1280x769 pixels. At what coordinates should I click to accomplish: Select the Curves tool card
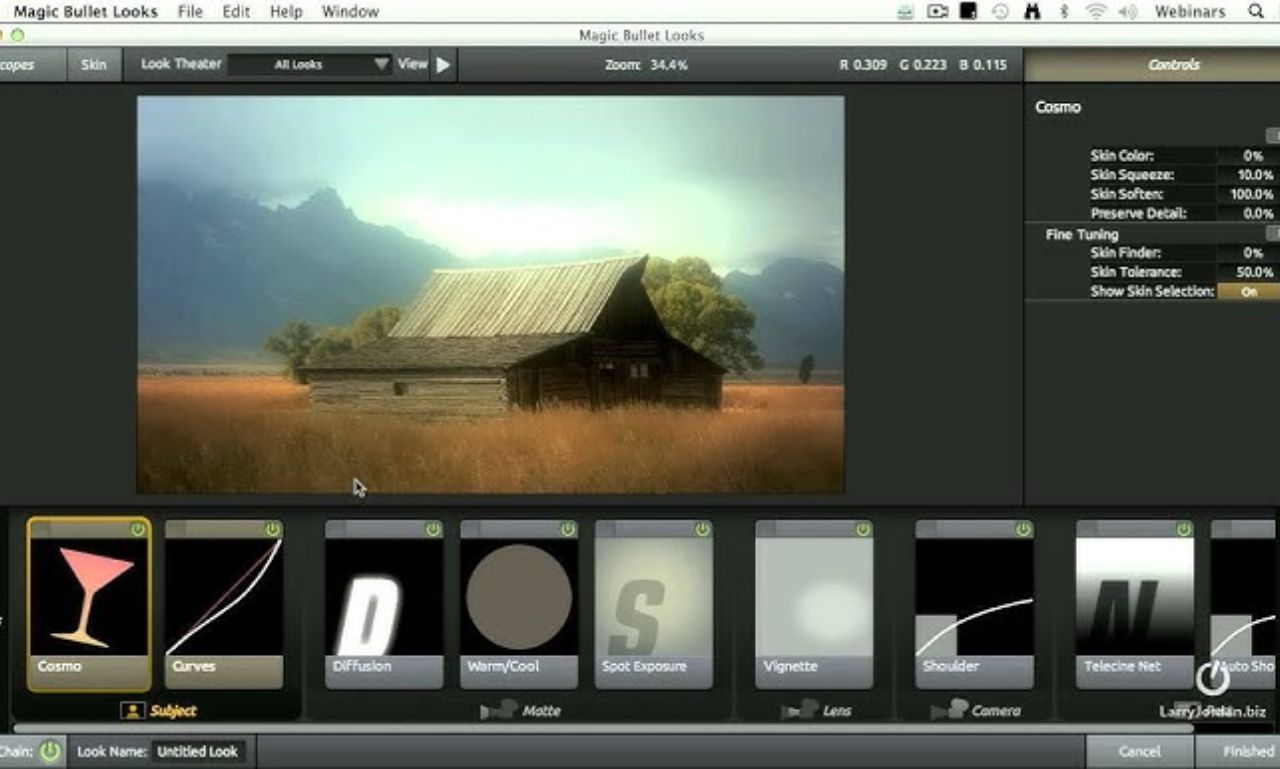click(224, 604)
